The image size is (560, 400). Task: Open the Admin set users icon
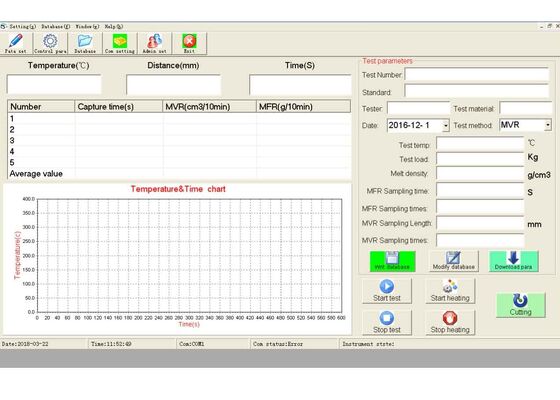(155, 44)
